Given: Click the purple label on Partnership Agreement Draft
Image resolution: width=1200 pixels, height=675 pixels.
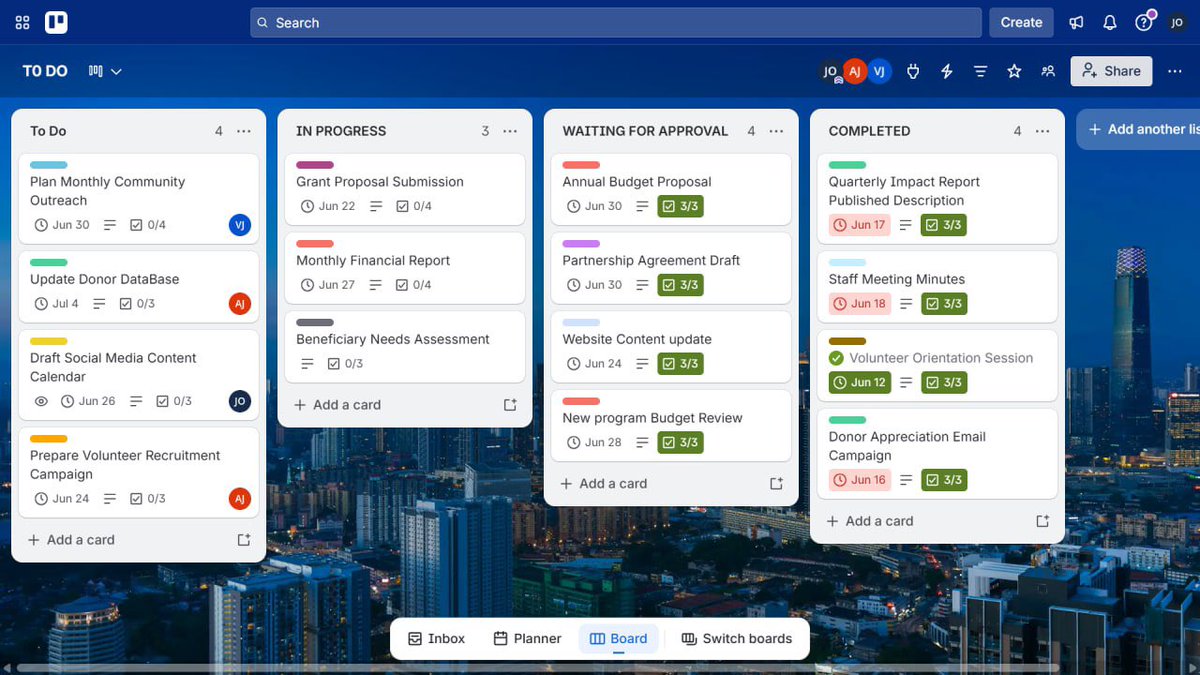Looking at the screenshot, I should [581, 244].
